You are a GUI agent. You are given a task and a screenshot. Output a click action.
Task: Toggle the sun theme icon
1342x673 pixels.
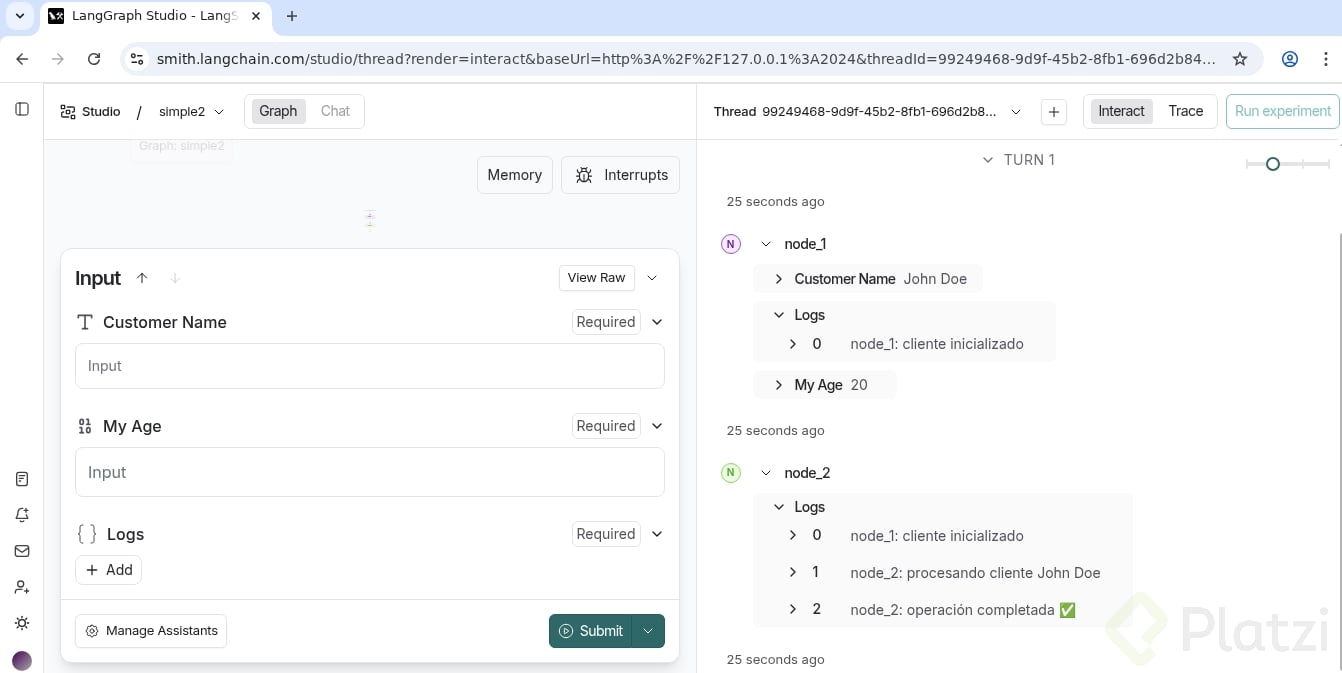click(22, 623)
